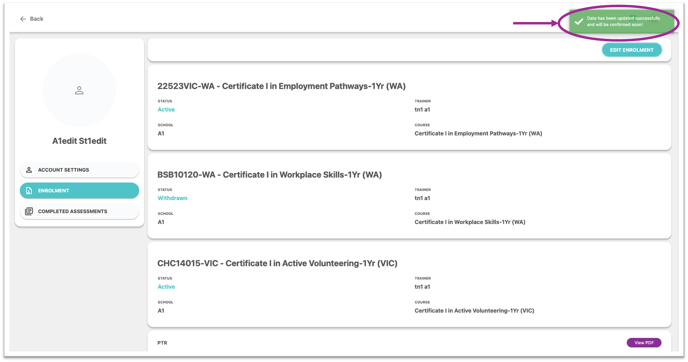Open the Account Settings menu item
This screenshot has width=688, height=362.
click(79, 170)
